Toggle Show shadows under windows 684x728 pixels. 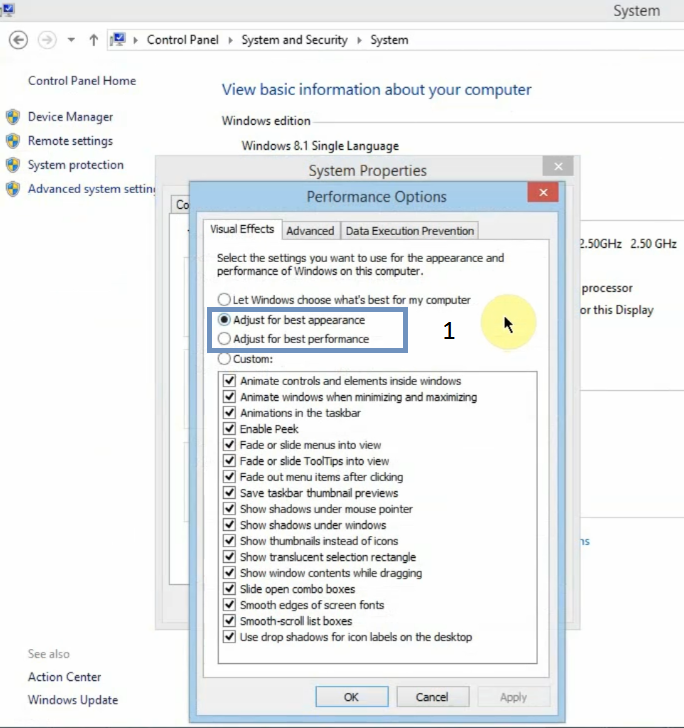coord(229,525)
